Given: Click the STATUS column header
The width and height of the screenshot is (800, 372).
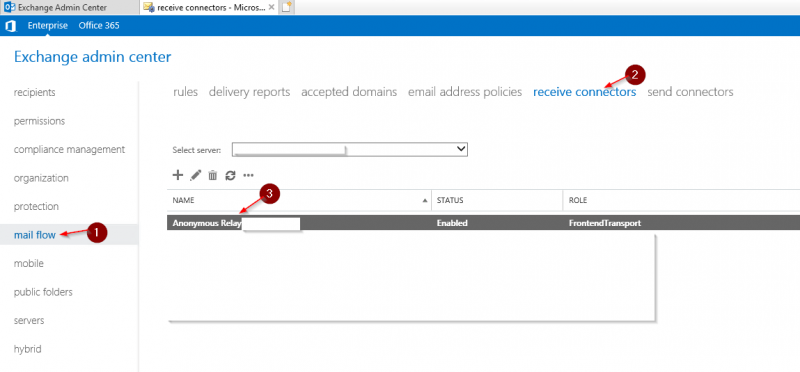Looking at the screenshot, I should 497,201.
